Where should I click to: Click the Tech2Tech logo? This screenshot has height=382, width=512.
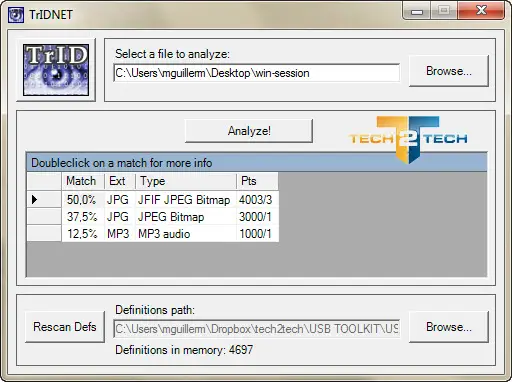click(x=408, y=139)
